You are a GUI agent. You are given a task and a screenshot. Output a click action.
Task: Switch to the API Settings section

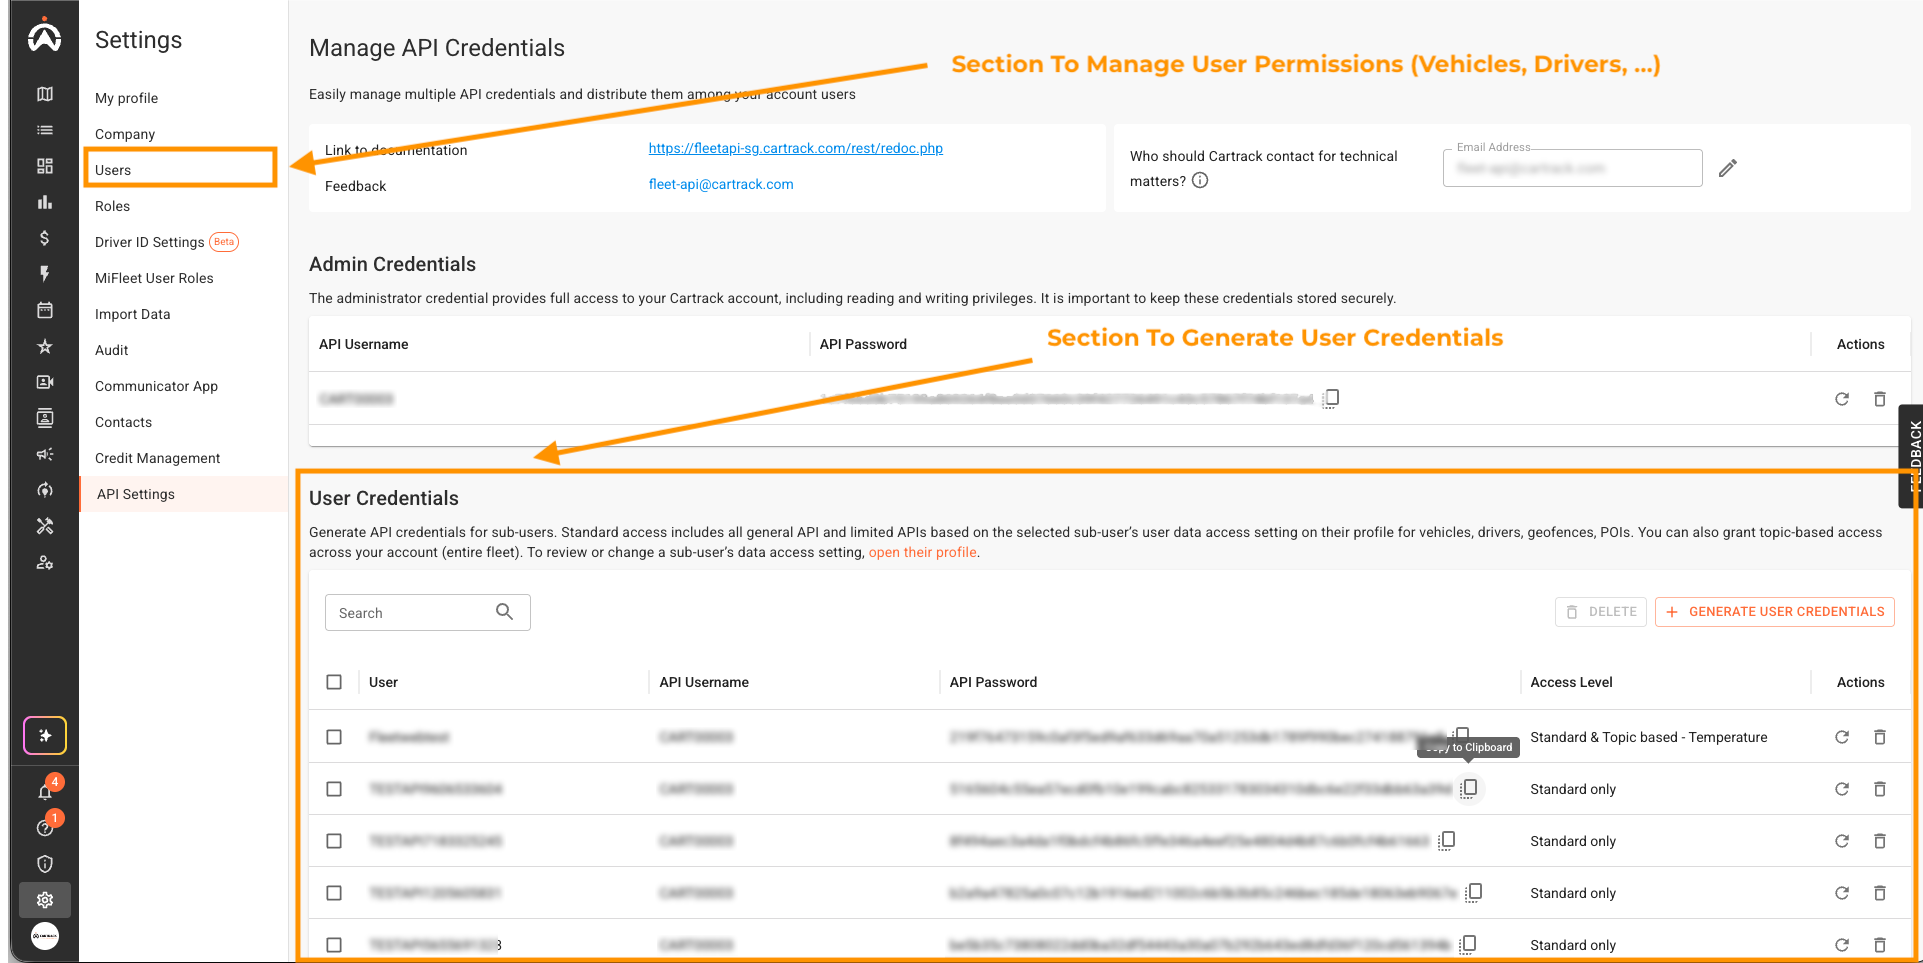[x=135, y=493]
